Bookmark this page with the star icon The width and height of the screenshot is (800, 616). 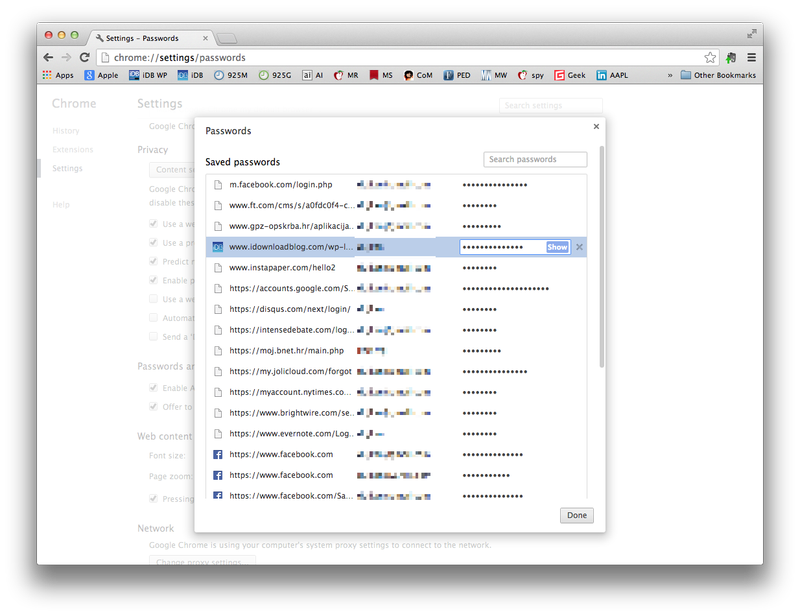(710, 58)
